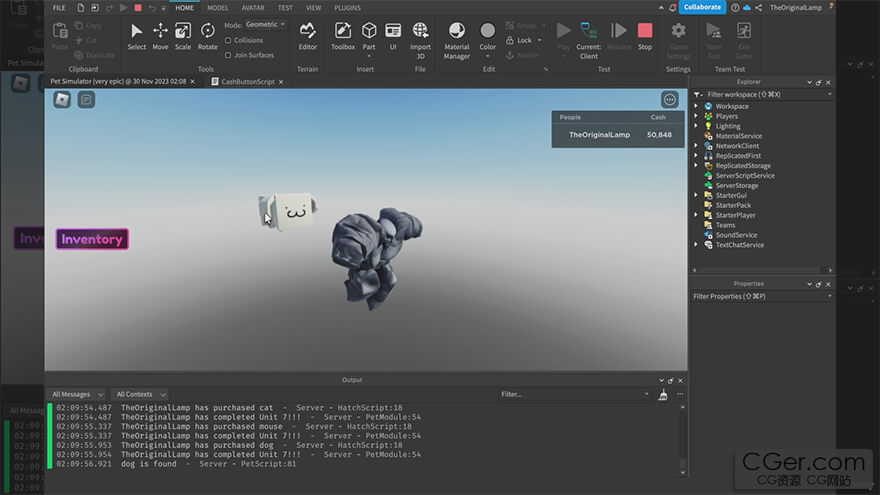Close the Pet Simulator tab
This screenshot has width=880, height=495.
pos(192,82)
